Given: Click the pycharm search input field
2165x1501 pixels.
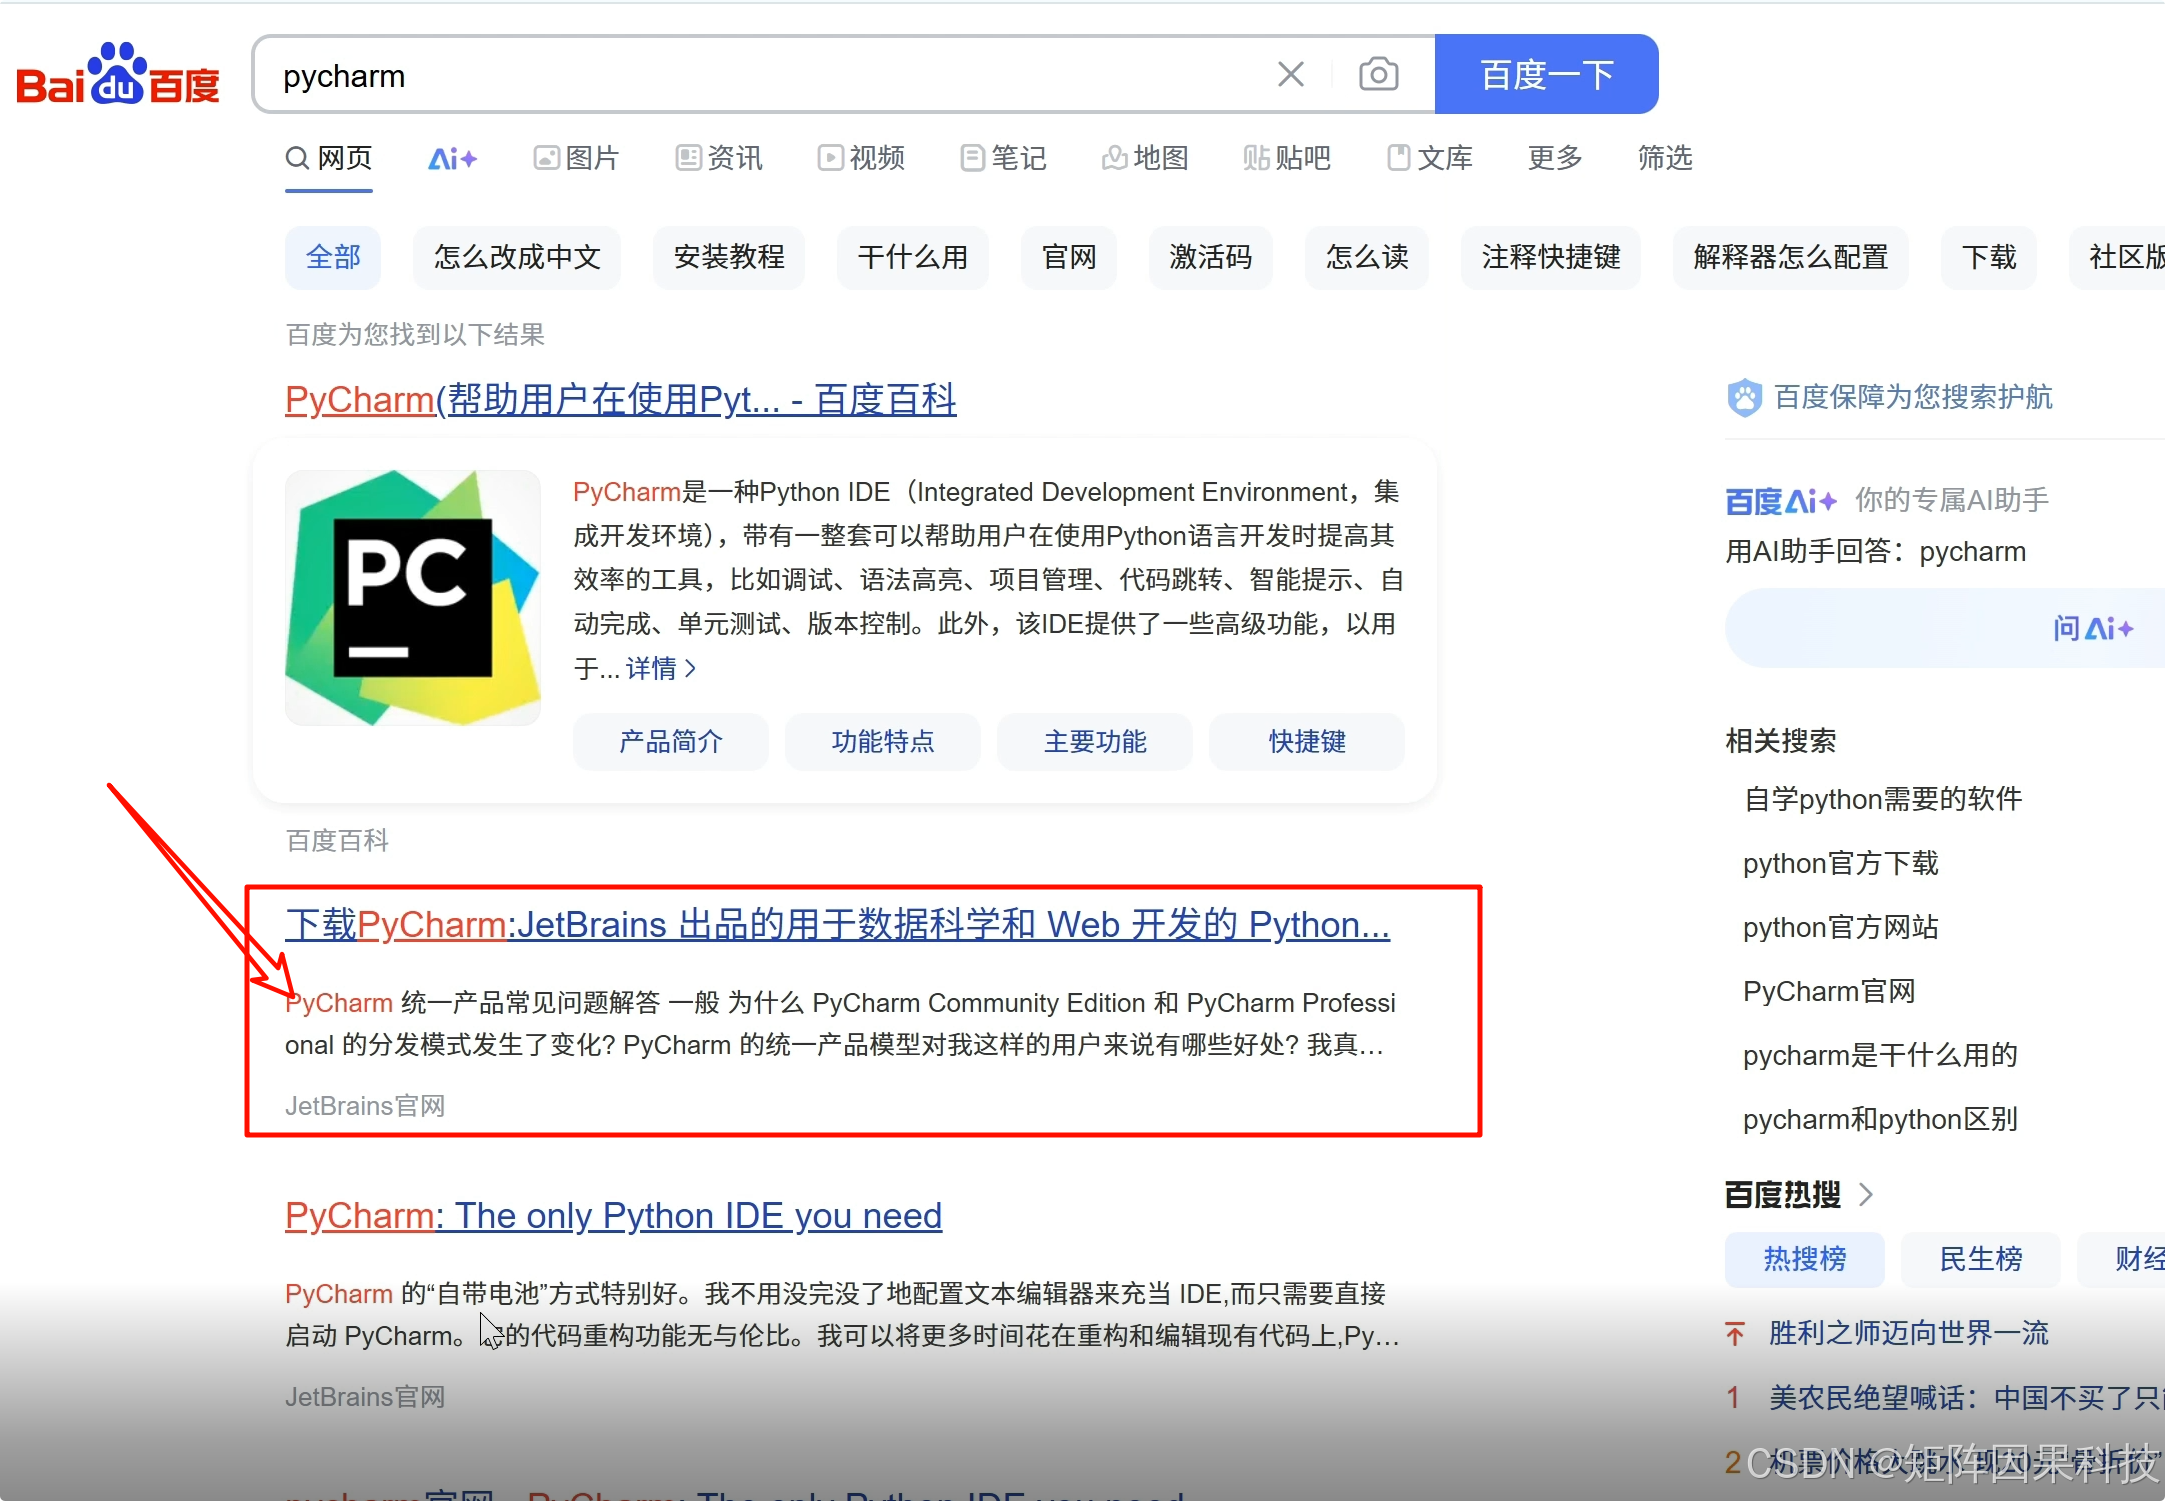Looking at the screenshot, I should [x=760, y=76].
